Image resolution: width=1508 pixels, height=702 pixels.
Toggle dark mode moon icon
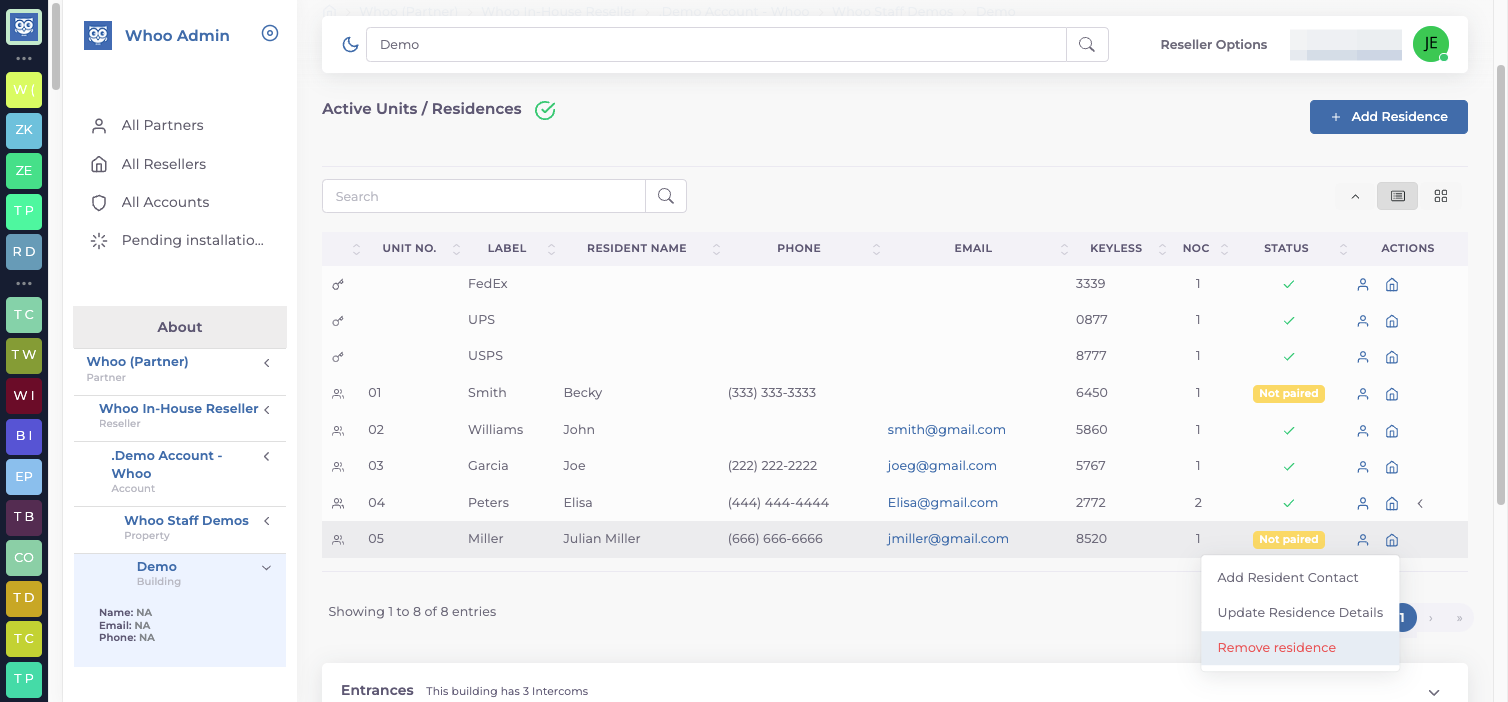[350, 44]
